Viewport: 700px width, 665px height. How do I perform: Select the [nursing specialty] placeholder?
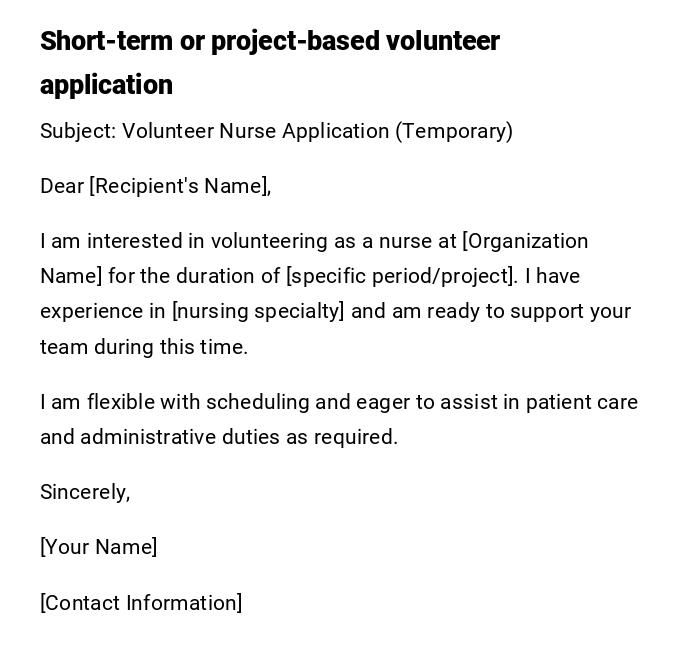[258, 311]
